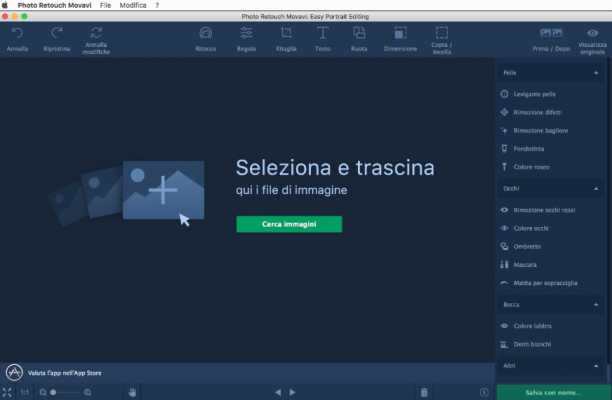Click the Ripristina redo icon
This screenshot has width=612, height=400.
click(57, 33)
